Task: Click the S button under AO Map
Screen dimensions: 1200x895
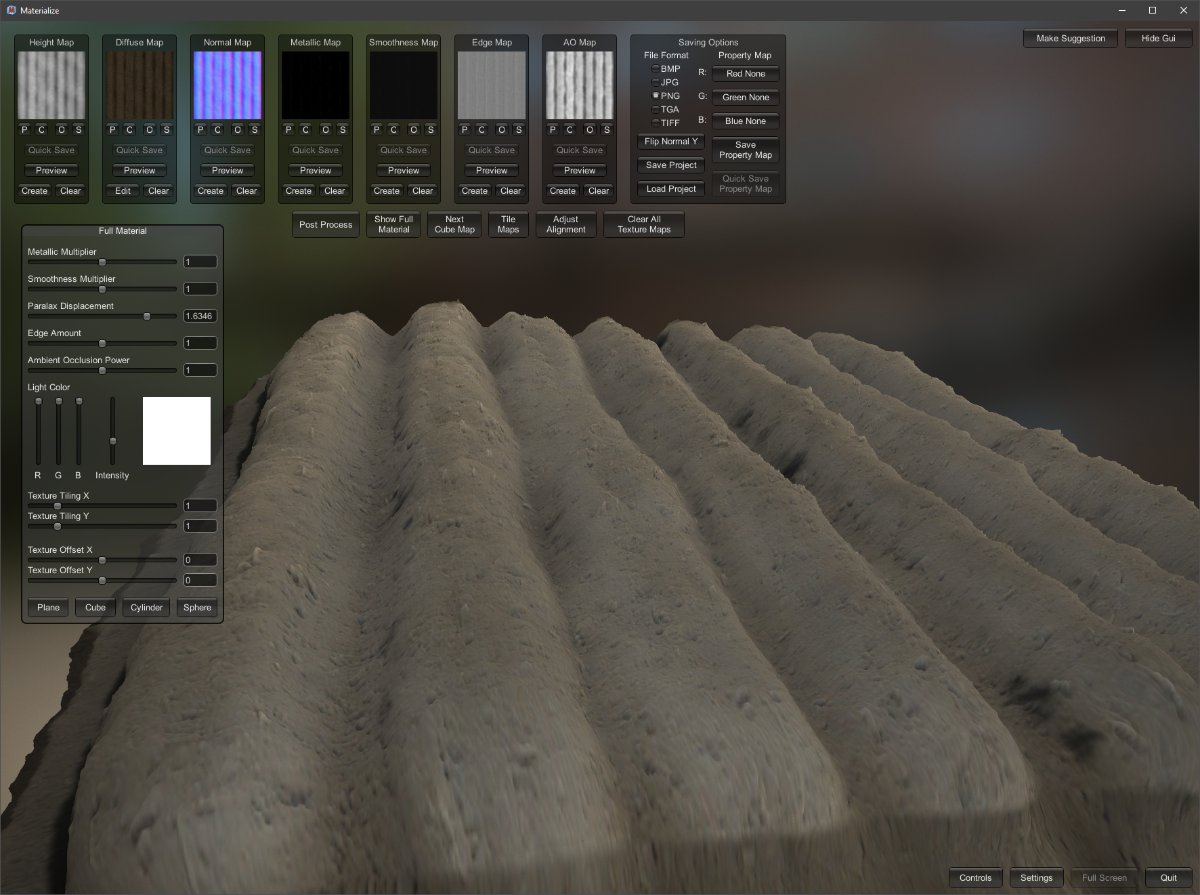Action: (x=607, y=130)
